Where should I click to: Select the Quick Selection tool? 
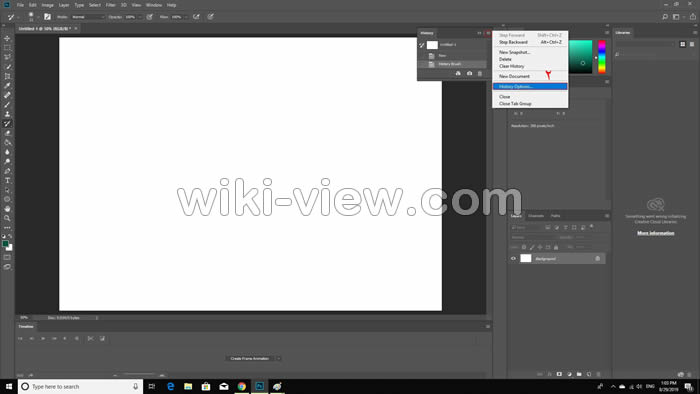point(7,67)
